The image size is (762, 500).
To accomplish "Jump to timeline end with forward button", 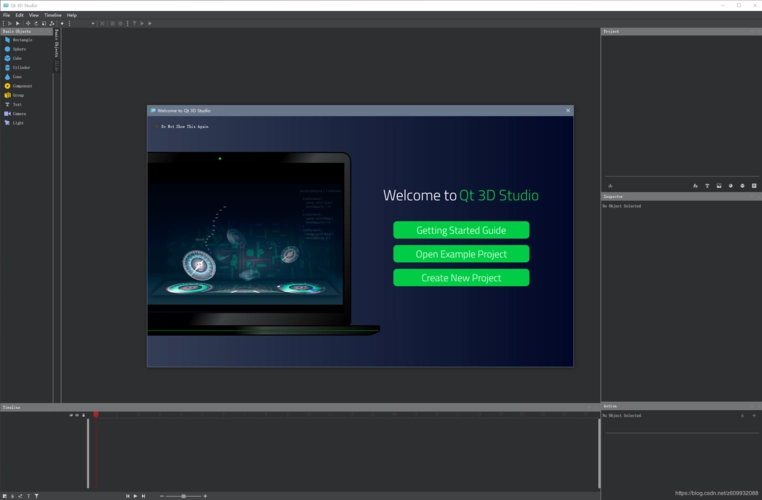I will click(143, 496).
